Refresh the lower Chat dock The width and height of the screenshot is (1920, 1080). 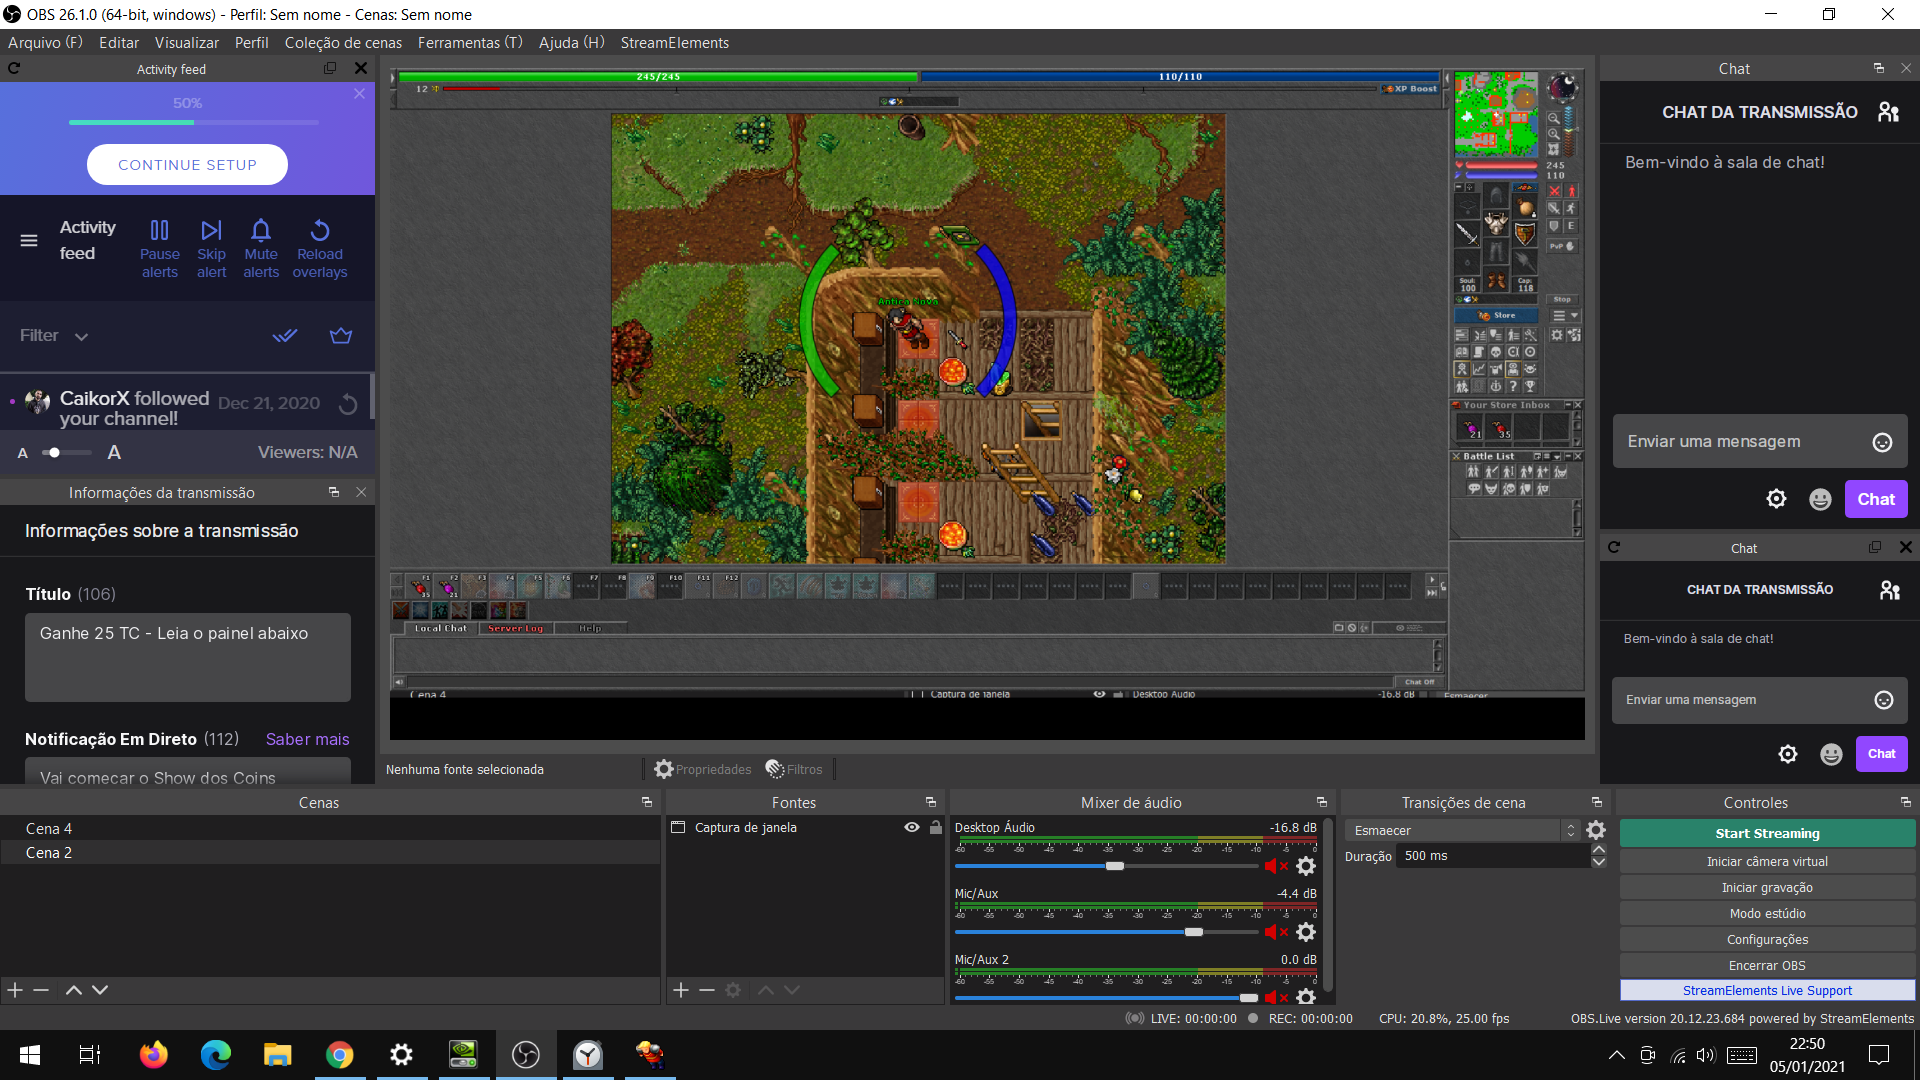click(1614, 547)
